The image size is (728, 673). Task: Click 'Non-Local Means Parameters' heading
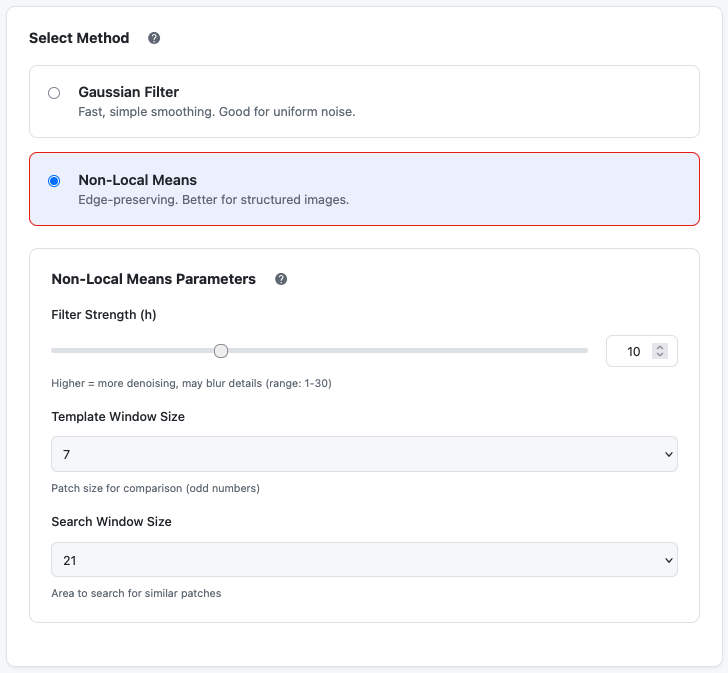(153, 279)
